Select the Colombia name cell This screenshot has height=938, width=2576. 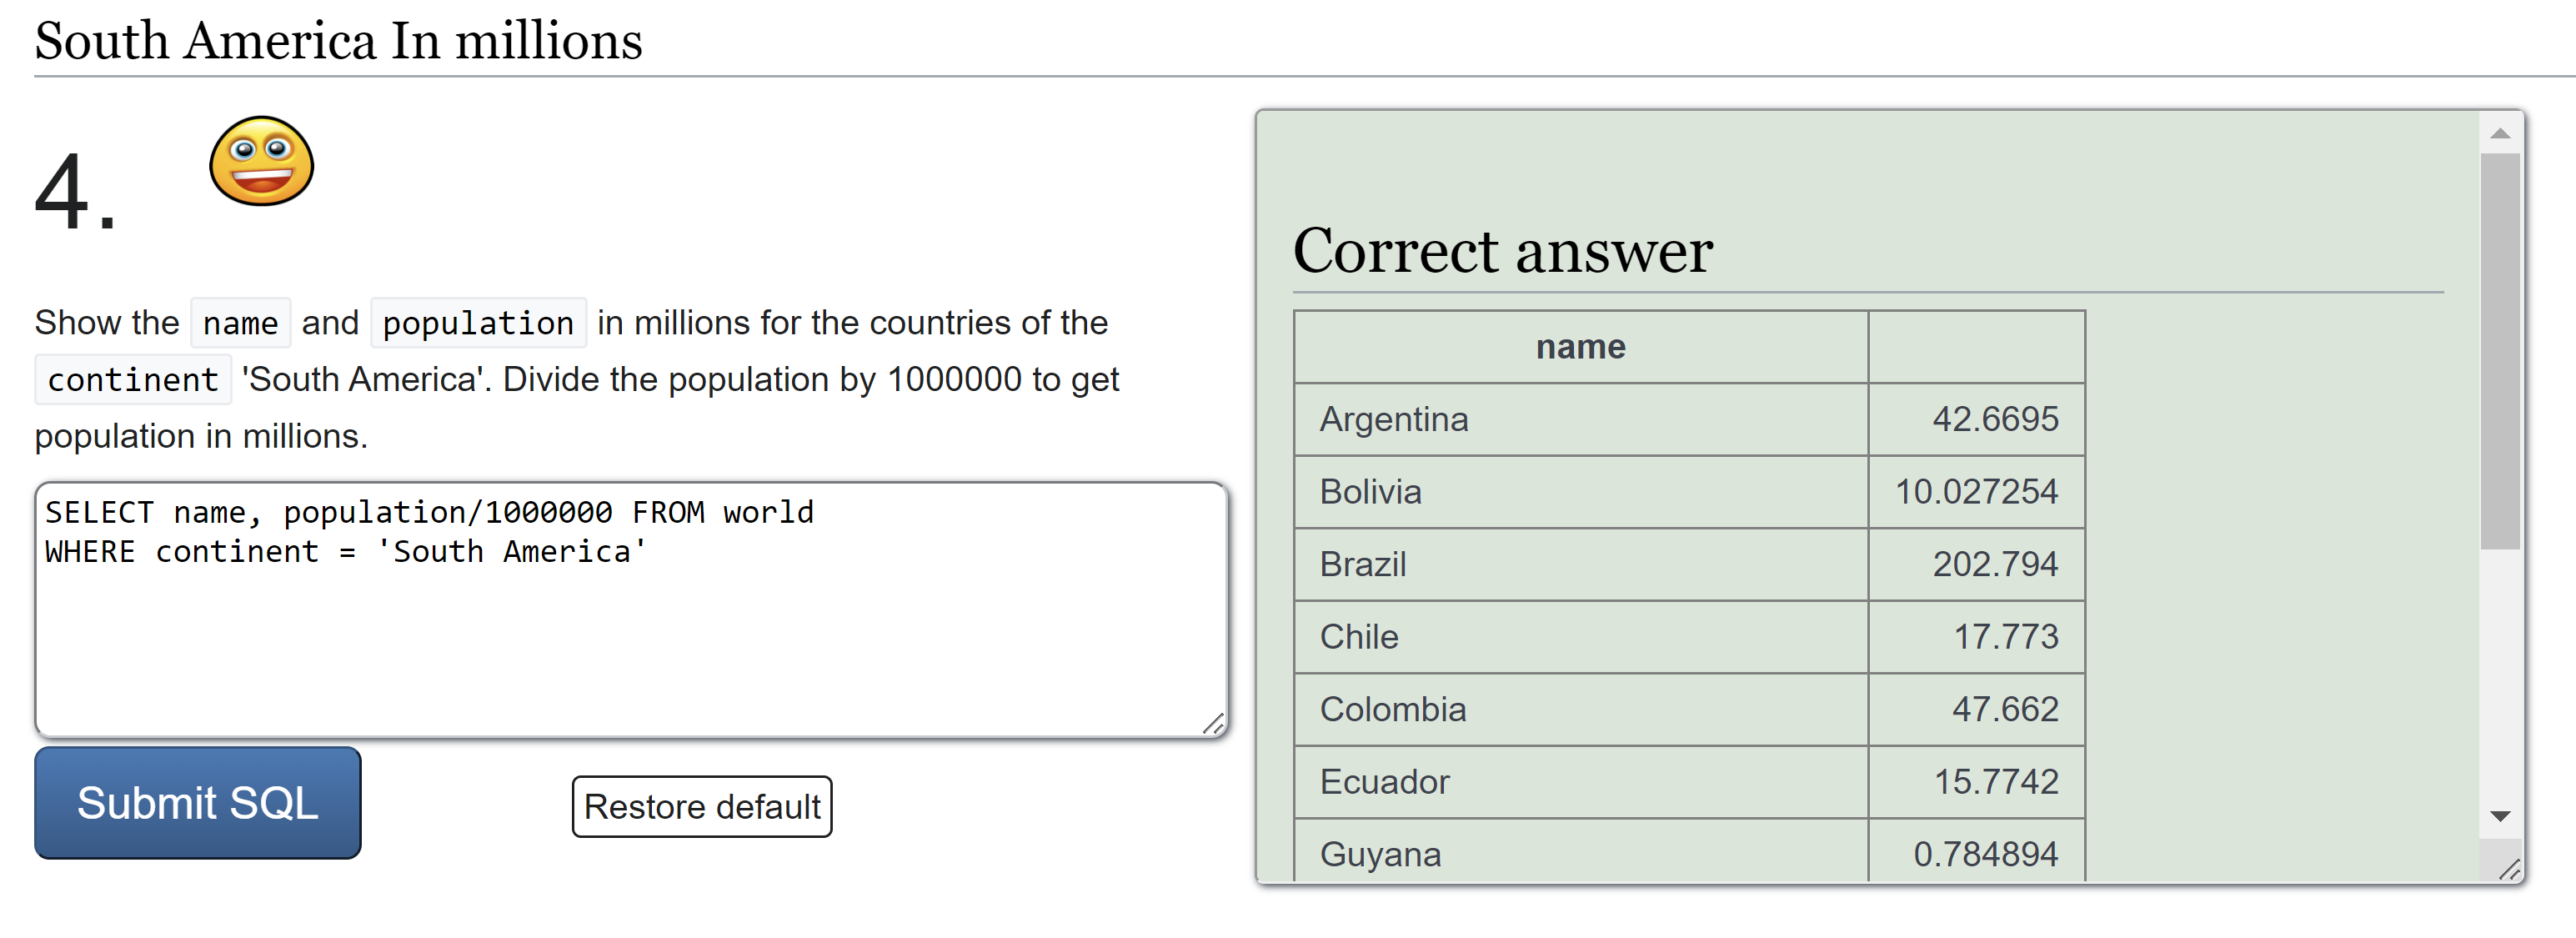click(1393, 709)
